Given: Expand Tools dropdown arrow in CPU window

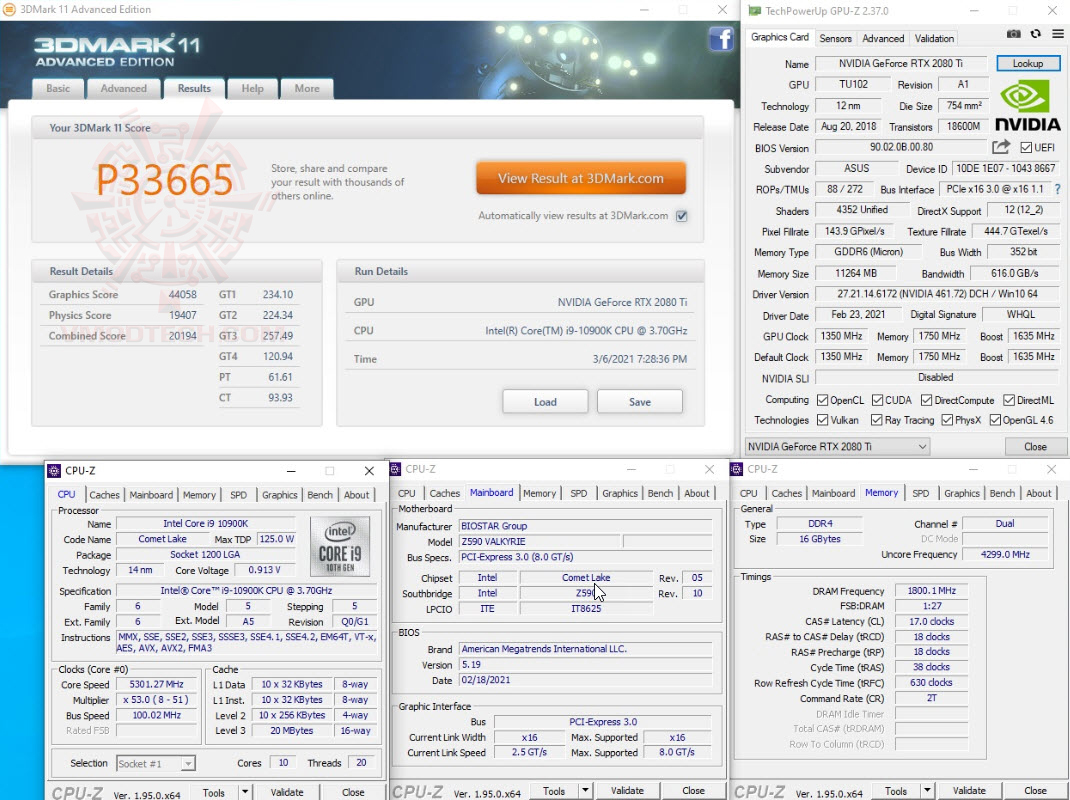Looking at the screenshot, I should [x=244, y=792].
